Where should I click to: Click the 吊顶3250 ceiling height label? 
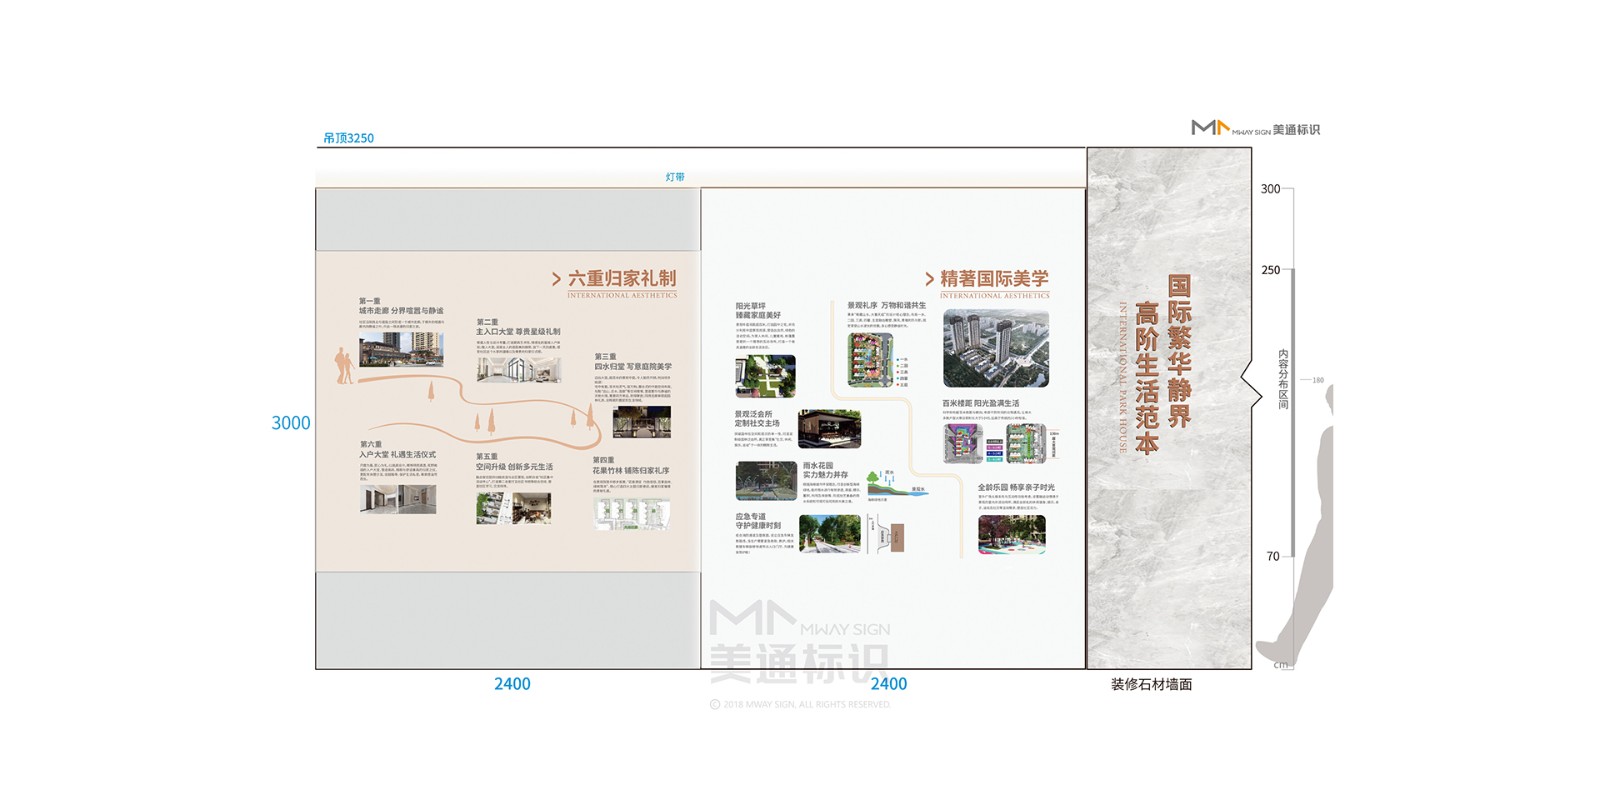click(x=348, y=138)
